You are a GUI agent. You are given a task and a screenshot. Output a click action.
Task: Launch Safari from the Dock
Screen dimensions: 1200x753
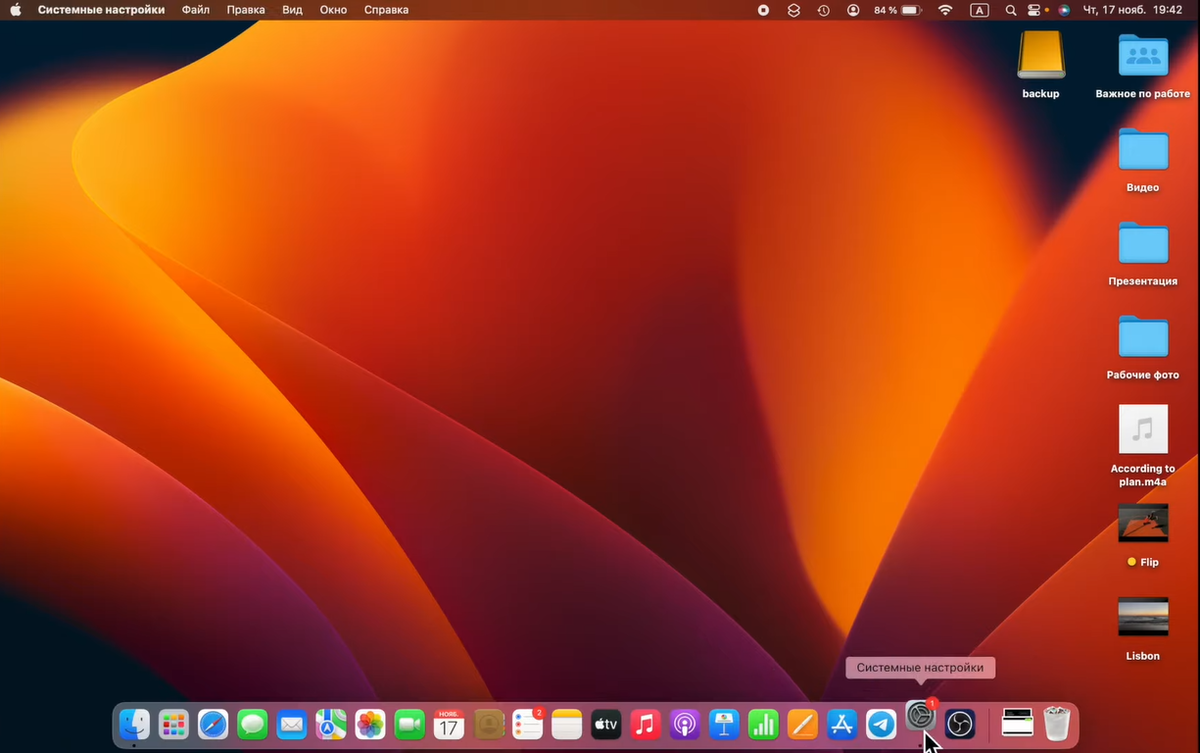click(x=213, y=724)
